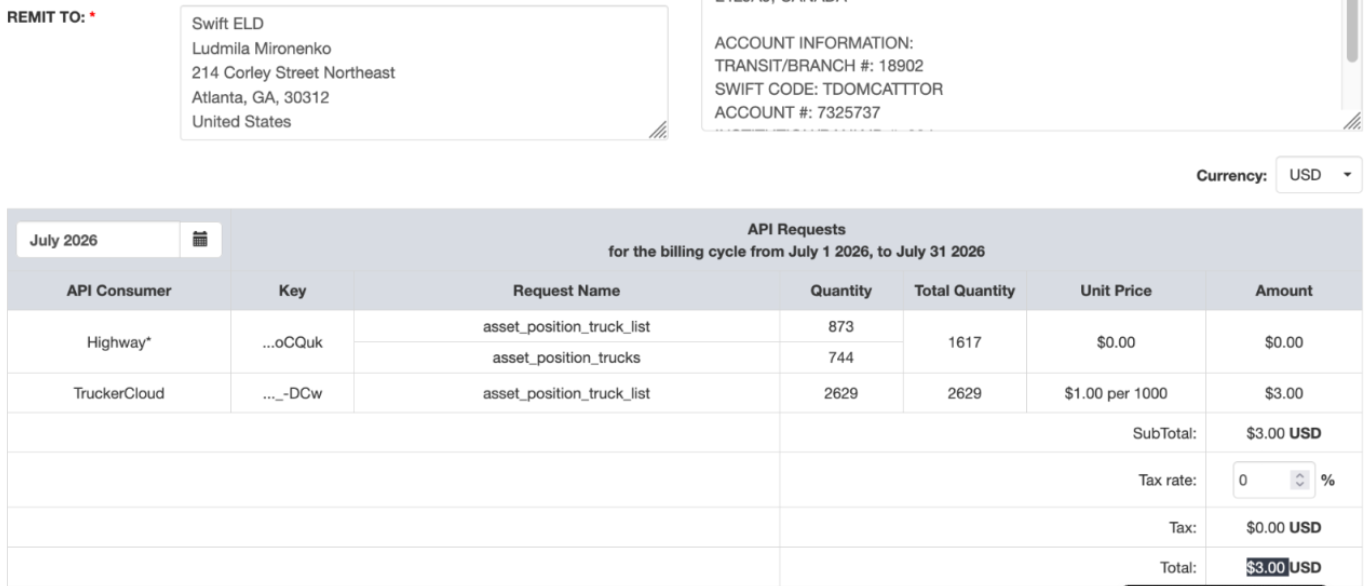The height and width of the screenshot is (586, 1369).
Task: Click the Quantity column header
Action: (x=842, y=291)
